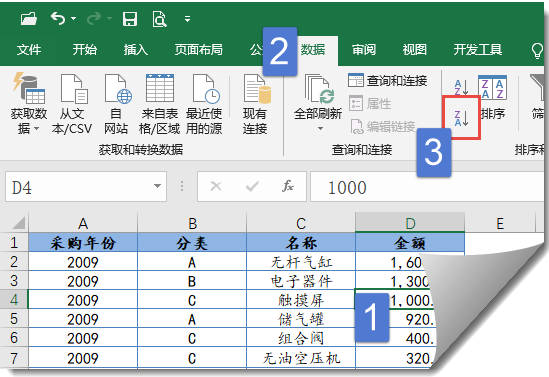Confirm the entry with the checkmark formula bar icon
Image resolution: width=549 pixels, height=377 pixels.
point(252,186)
